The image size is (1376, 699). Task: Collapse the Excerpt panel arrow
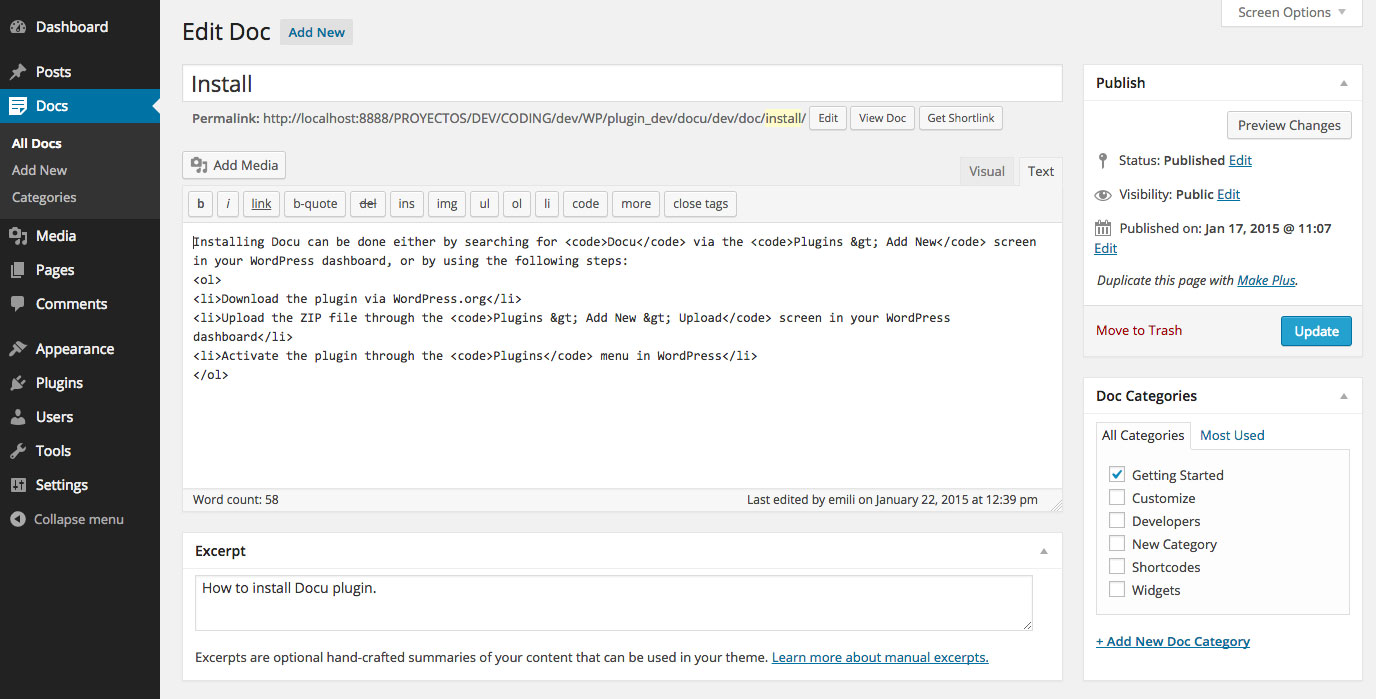1044,551
